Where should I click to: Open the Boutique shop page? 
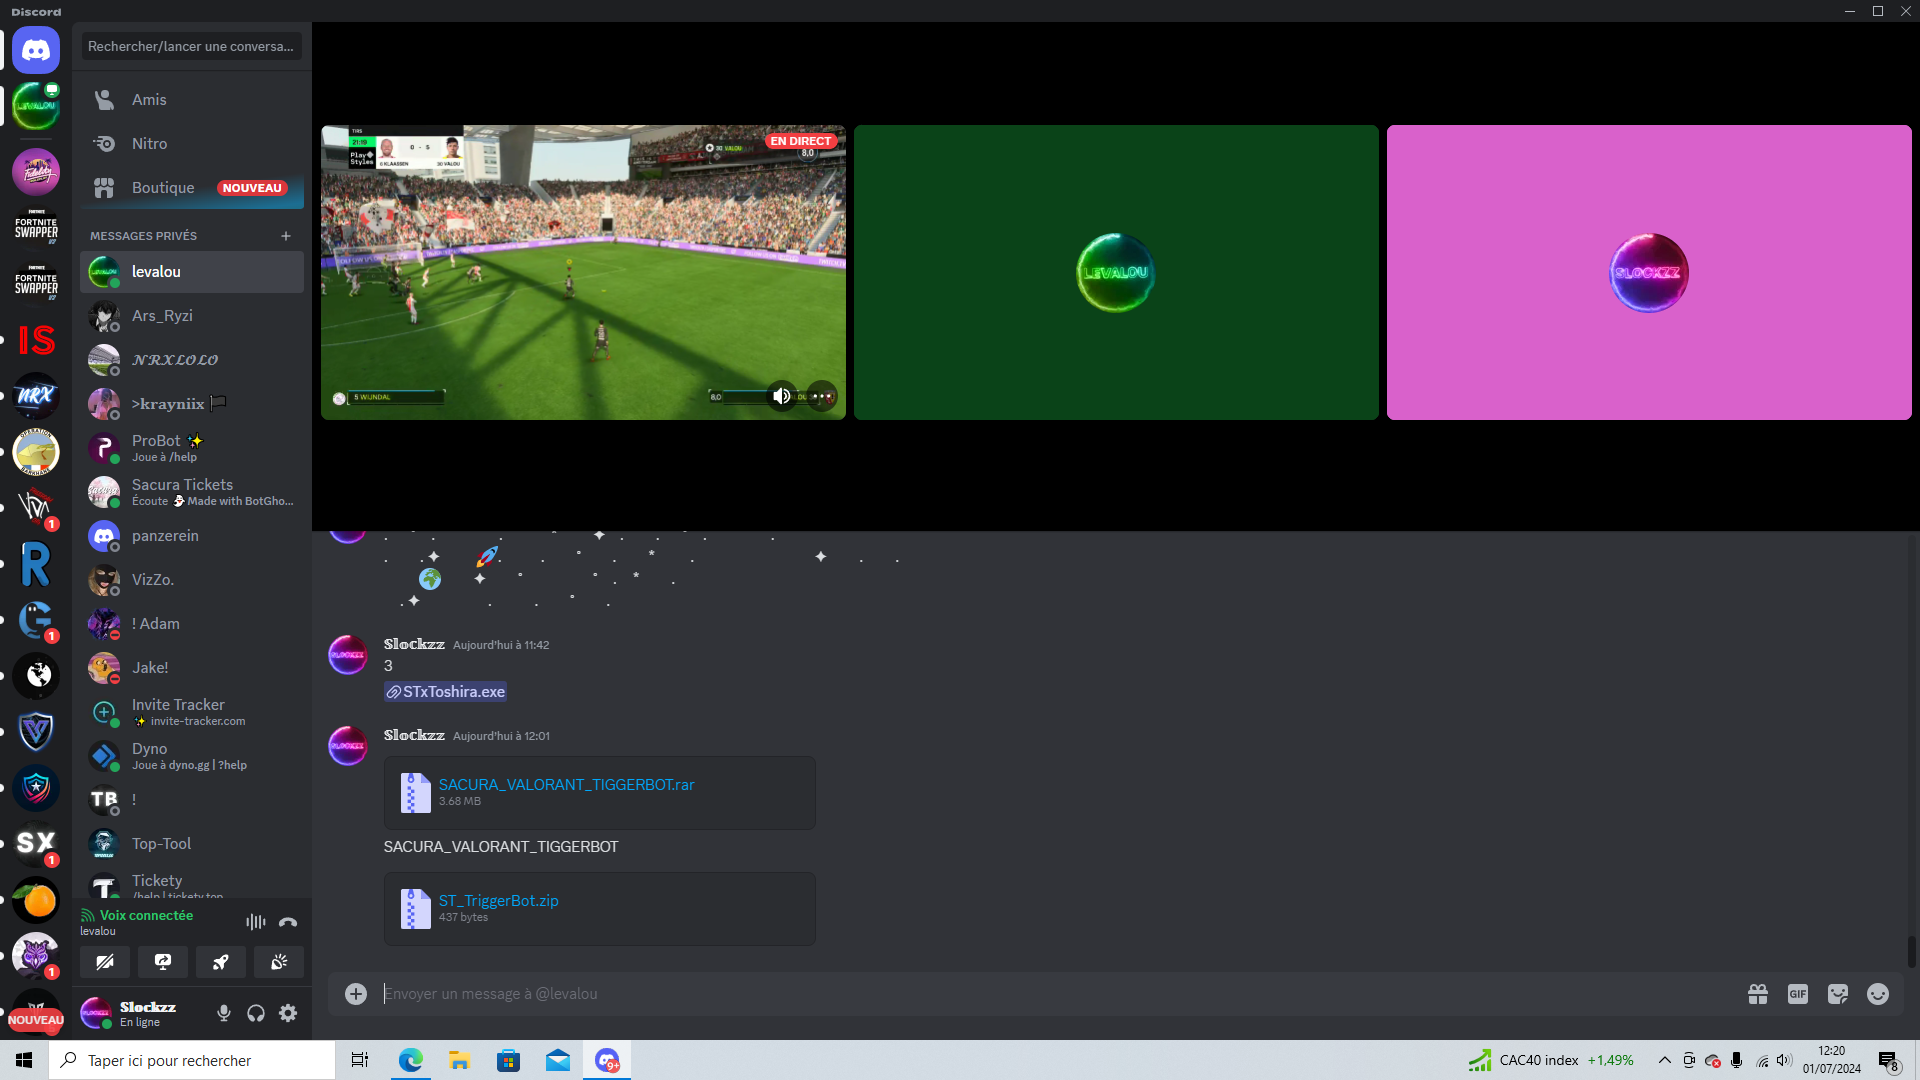(192, 188)
